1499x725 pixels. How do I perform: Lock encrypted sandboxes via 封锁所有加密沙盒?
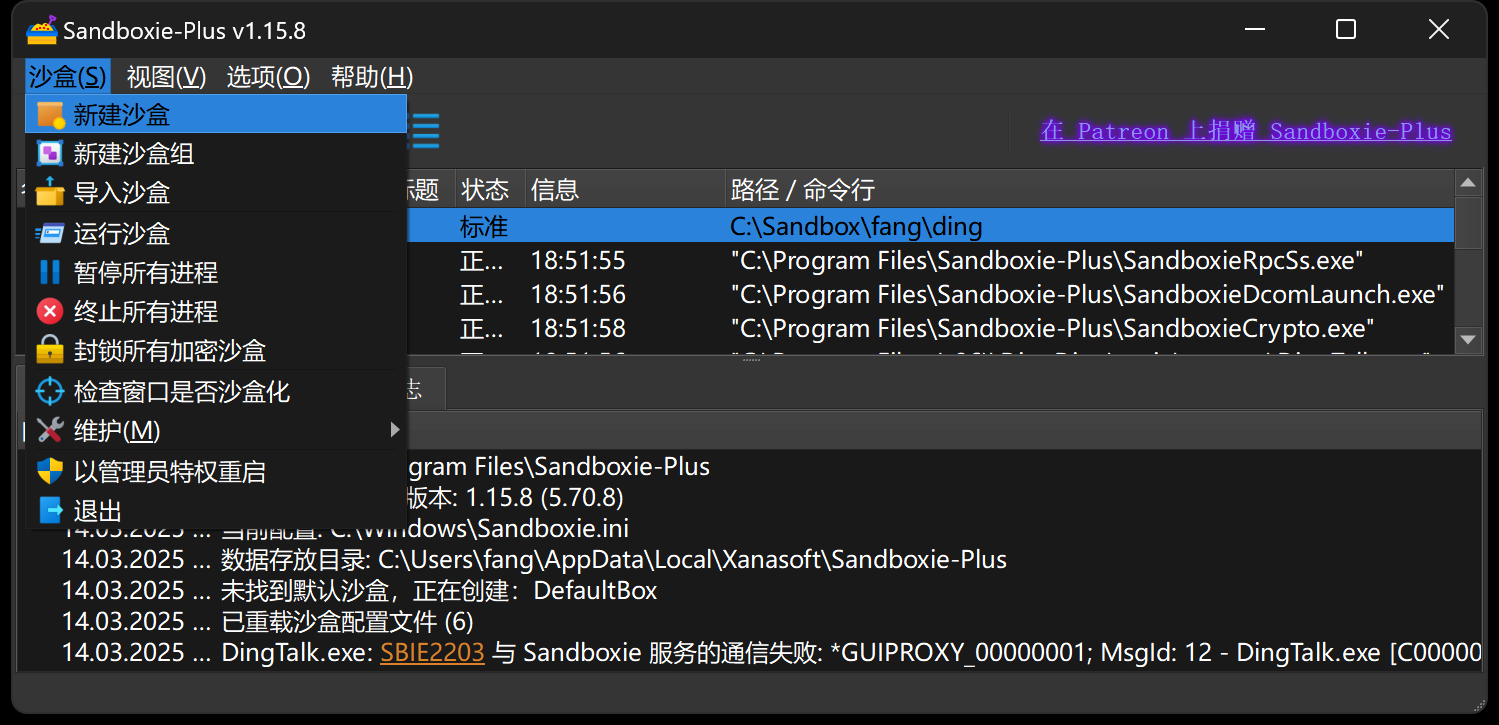click(216, 350)
